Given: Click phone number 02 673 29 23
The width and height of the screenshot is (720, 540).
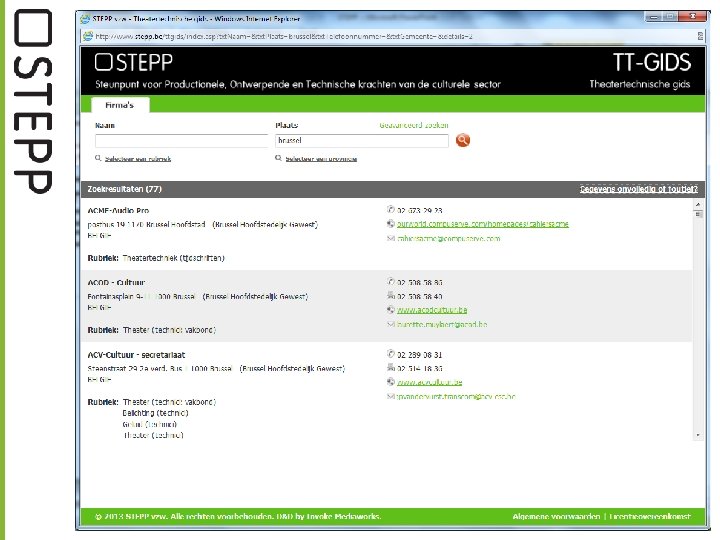Looking at the screenshot, I should click(x=420, y=210).
